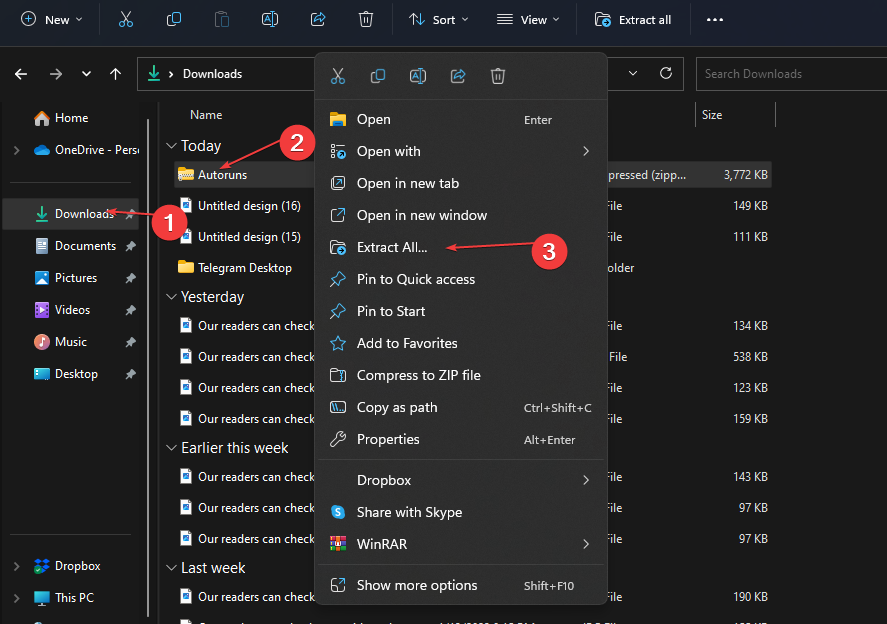Viewport: 887px width, 624px height.
Task: Click the Share icon in the context menu
Action: click(x=458, y=76)
